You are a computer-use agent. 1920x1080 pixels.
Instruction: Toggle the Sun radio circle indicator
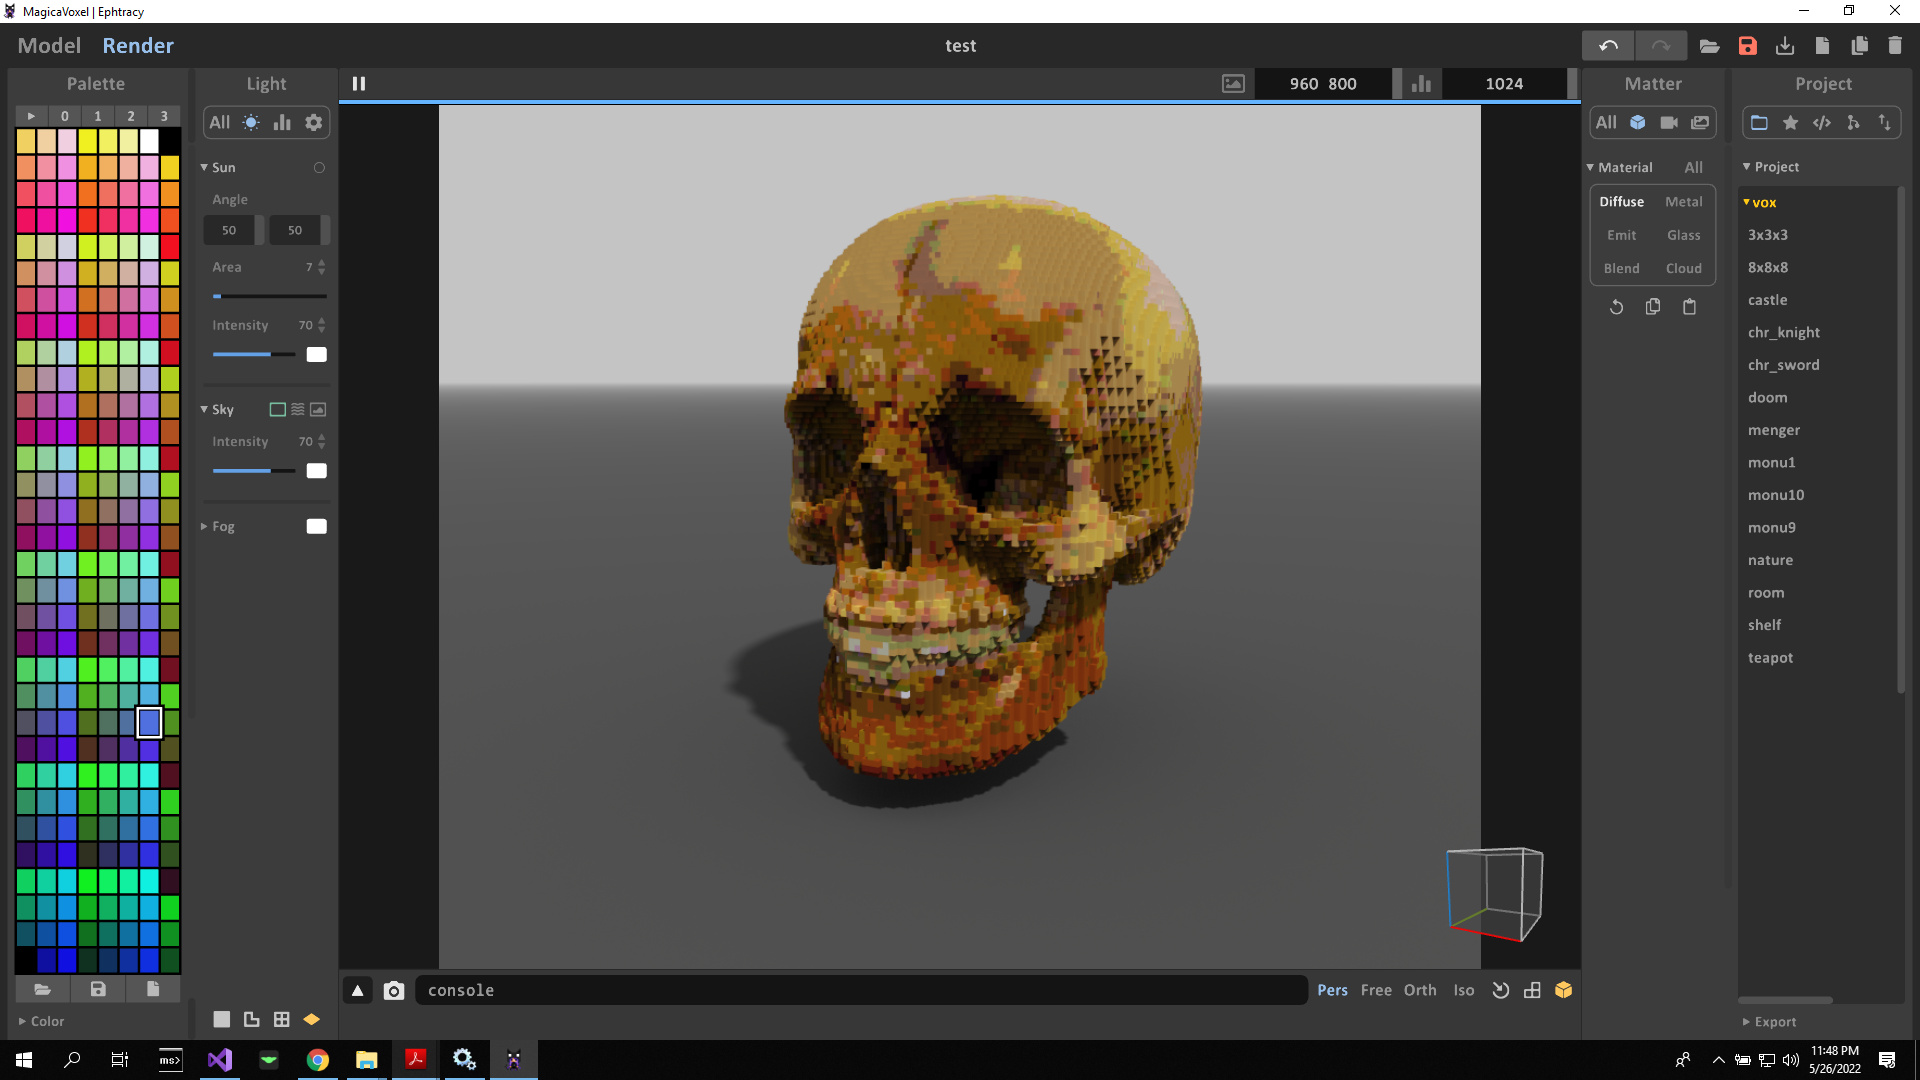click(319, 168)
